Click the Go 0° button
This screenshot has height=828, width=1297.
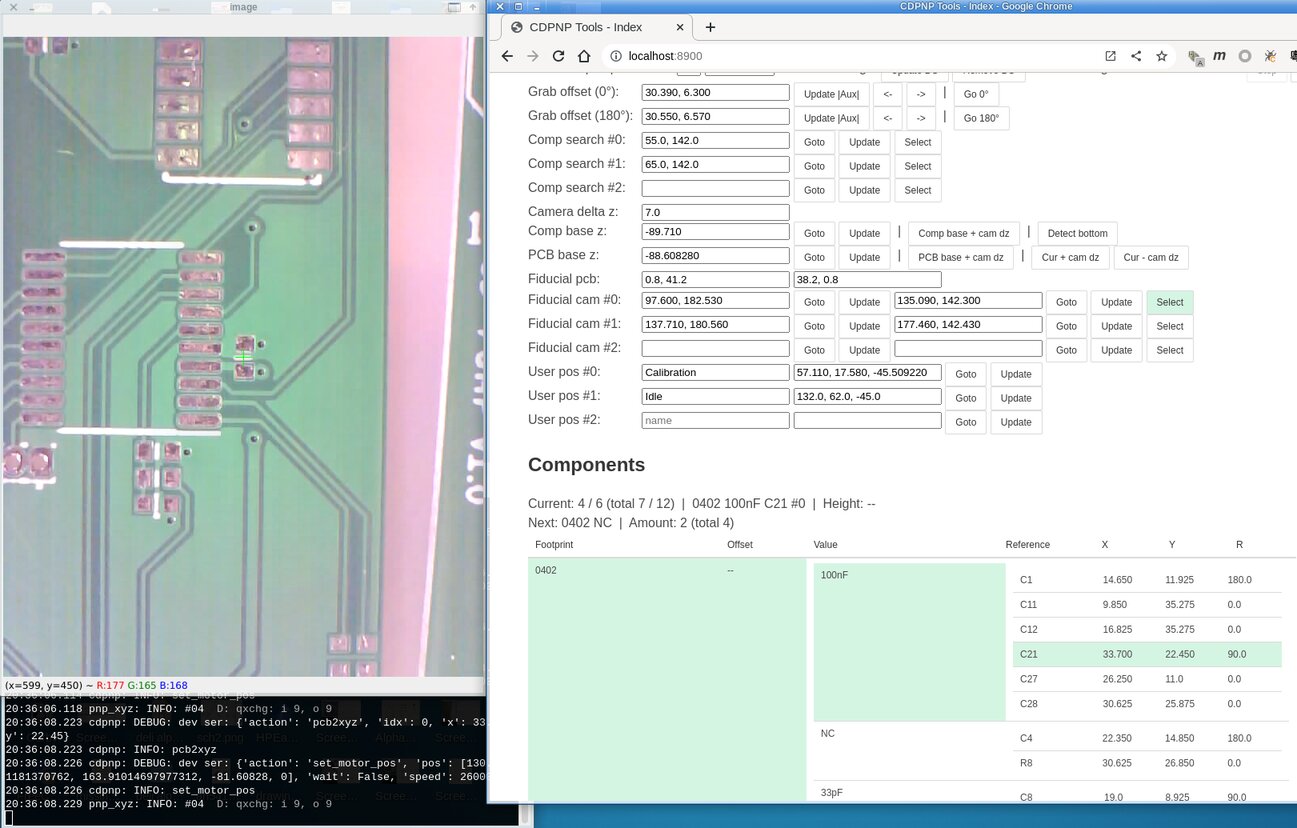975,94
